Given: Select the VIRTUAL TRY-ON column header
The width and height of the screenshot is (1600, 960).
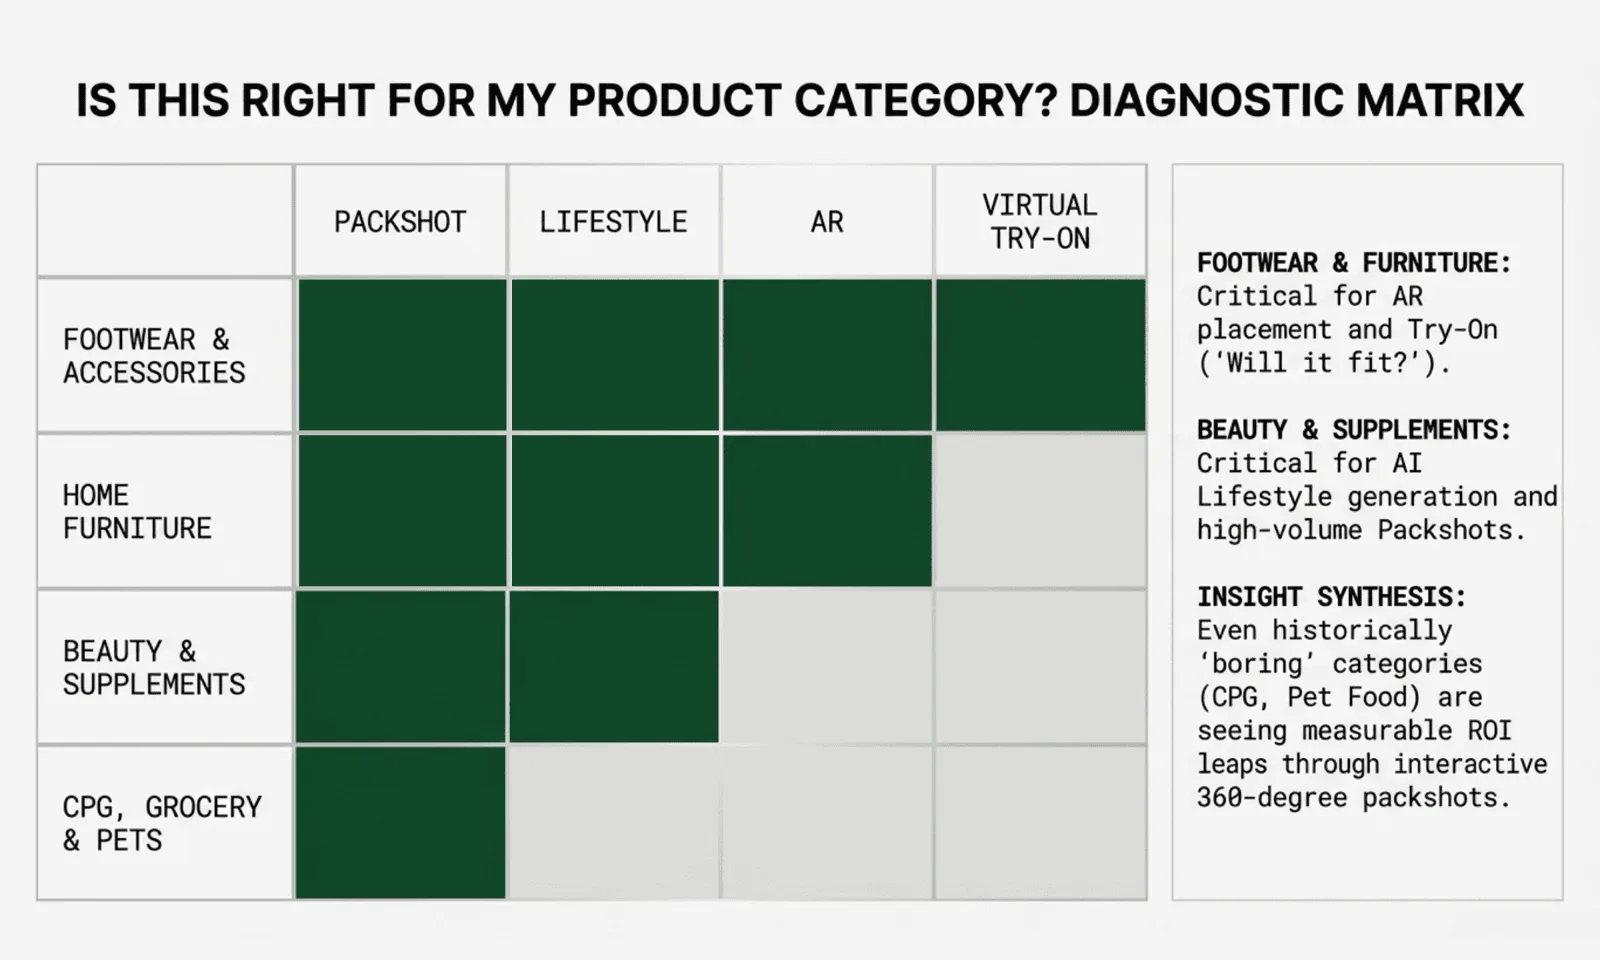Looking at the screenshot, I should [1040, 221].
